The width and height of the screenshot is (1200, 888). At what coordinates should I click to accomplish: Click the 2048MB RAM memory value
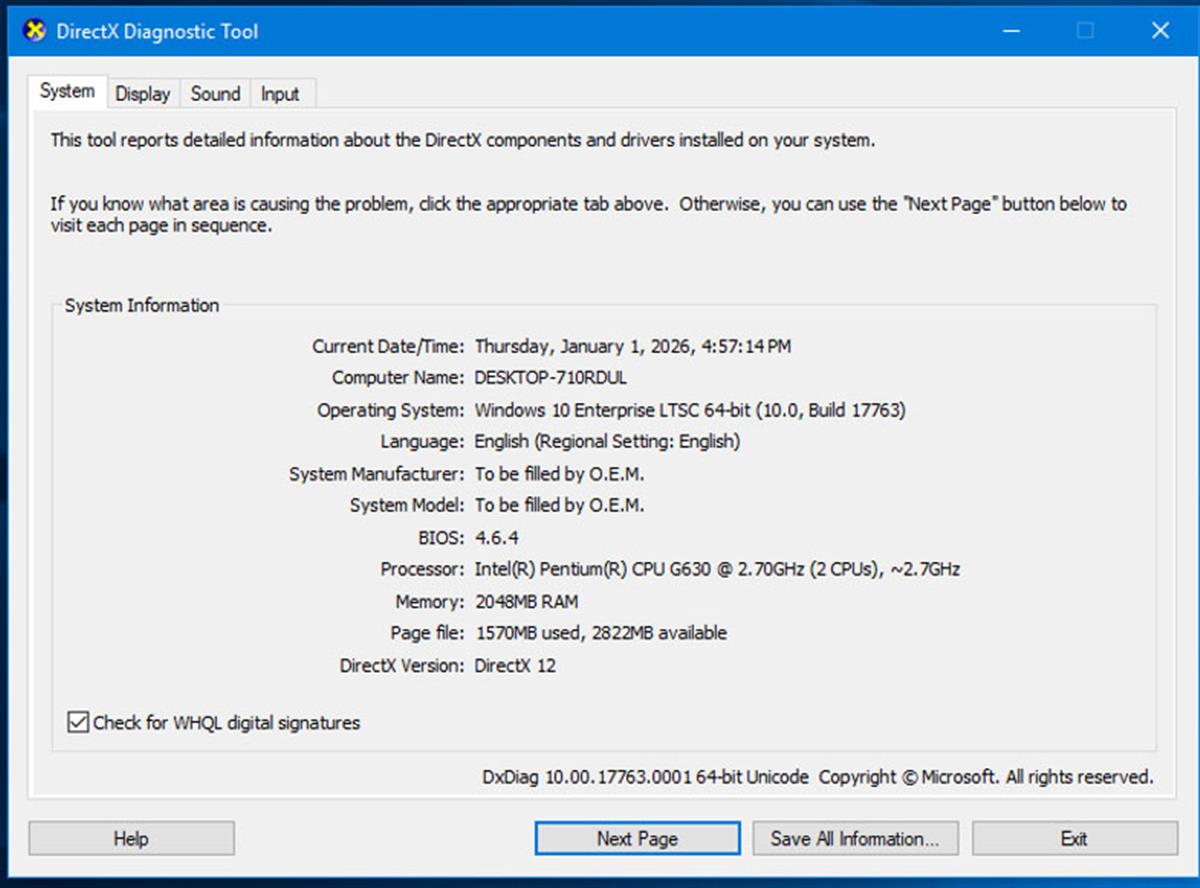[x=526, y=601]
